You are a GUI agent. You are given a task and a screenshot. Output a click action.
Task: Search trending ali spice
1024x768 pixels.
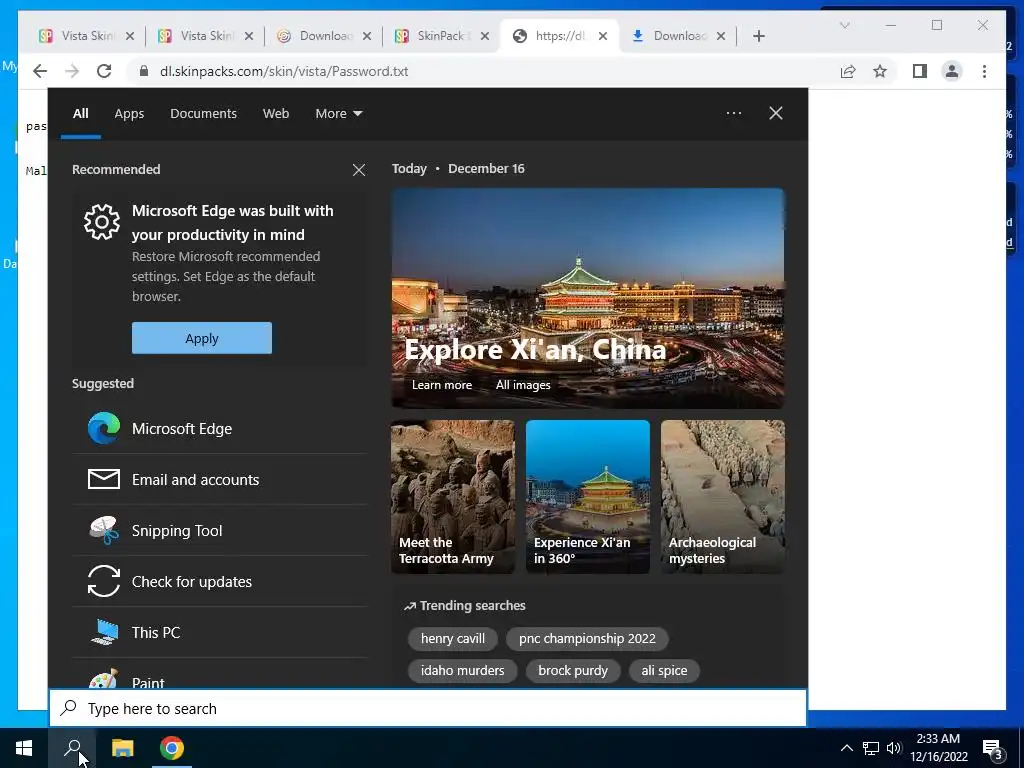coord(664,671)
